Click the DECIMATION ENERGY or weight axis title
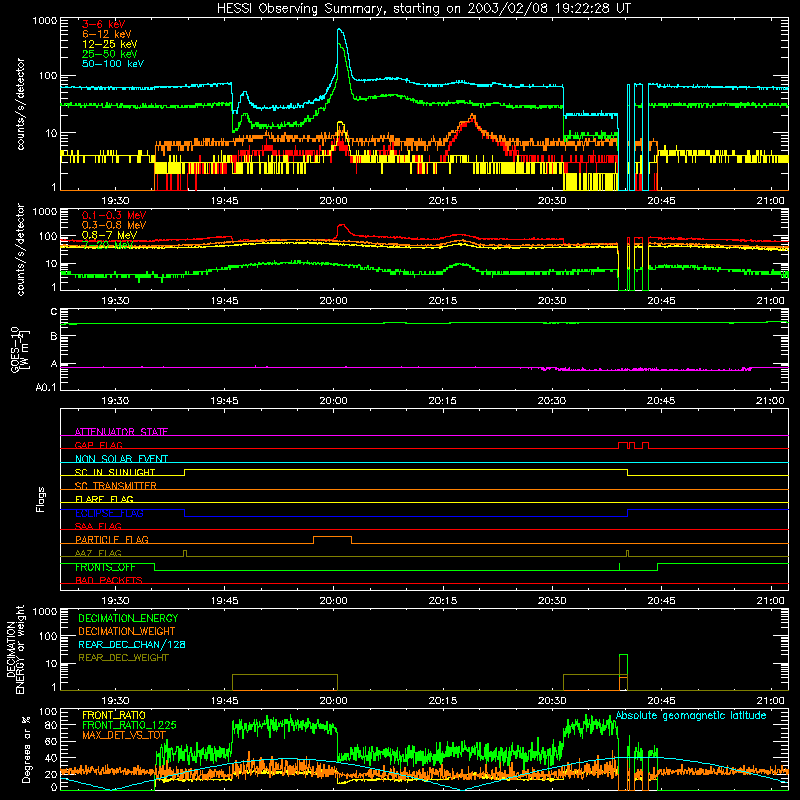Screen dimensions: 800x800 tap(15, 650)
